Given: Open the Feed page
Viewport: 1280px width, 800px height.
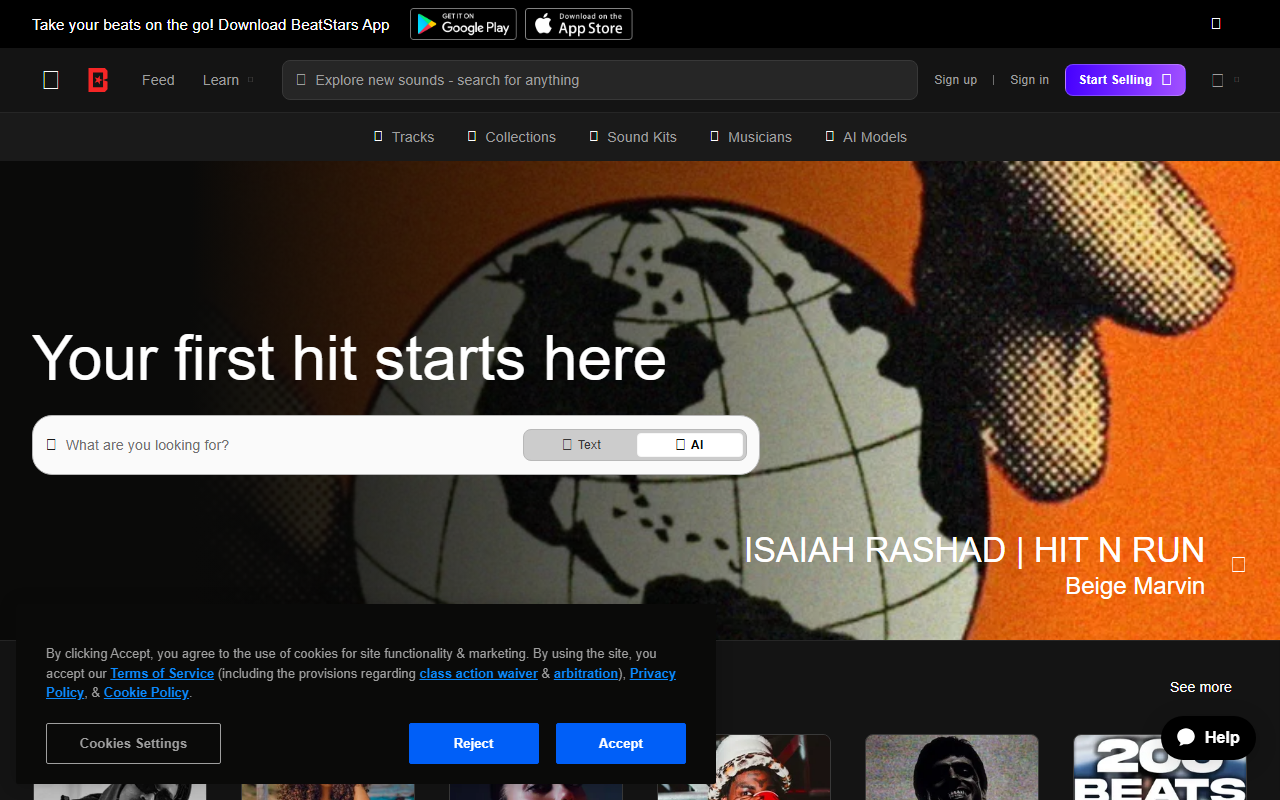Looking at the screenshot, I should [x=158, y=80].
